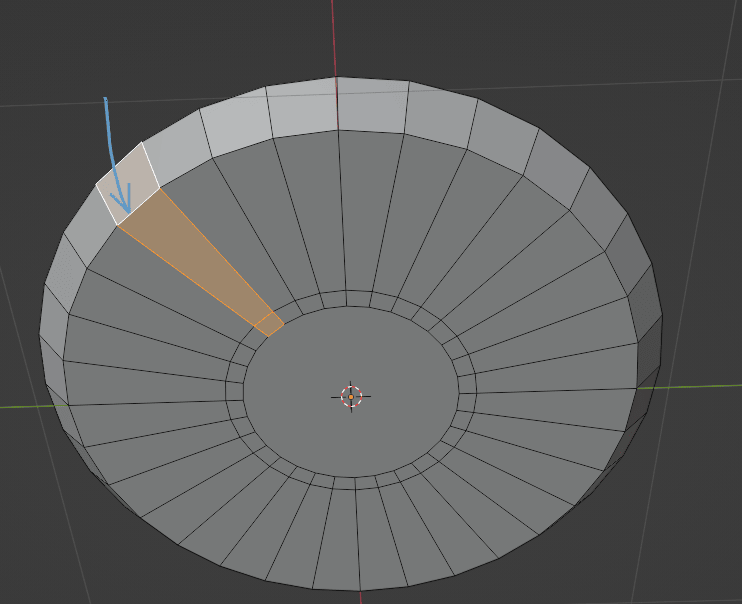Click the small orange face in the inner ring
The width and height of the screenshot is (742, 604).
pos(268,323)
